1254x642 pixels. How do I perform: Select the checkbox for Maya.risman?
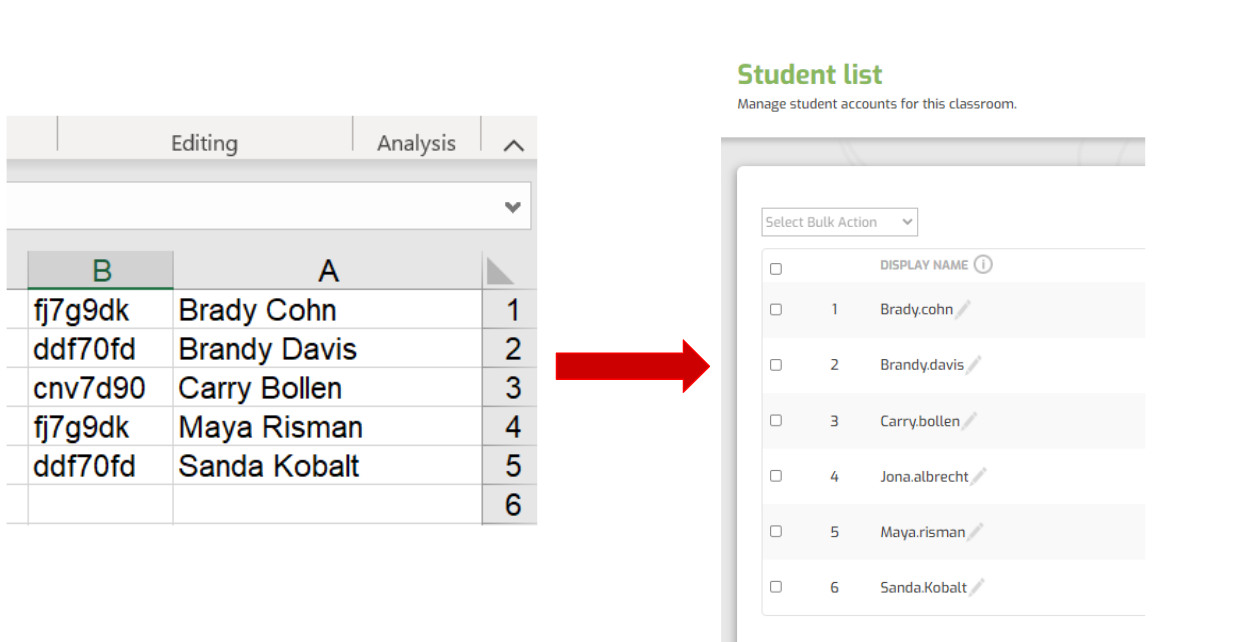tap(776, 532)
